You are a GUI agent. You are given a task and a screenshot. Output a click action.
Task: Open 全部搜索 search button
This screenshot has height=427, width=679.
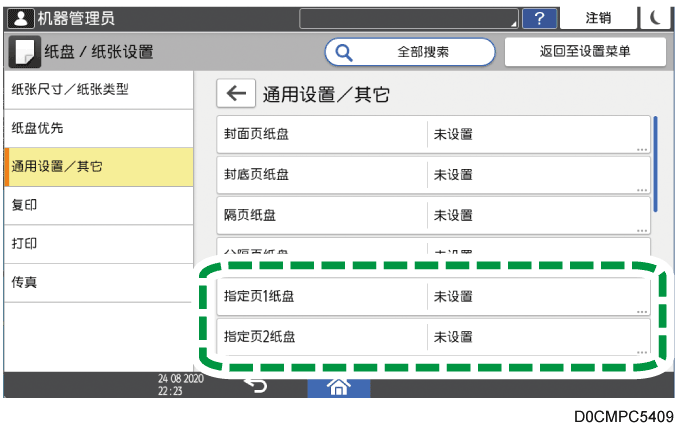[410, 52]
